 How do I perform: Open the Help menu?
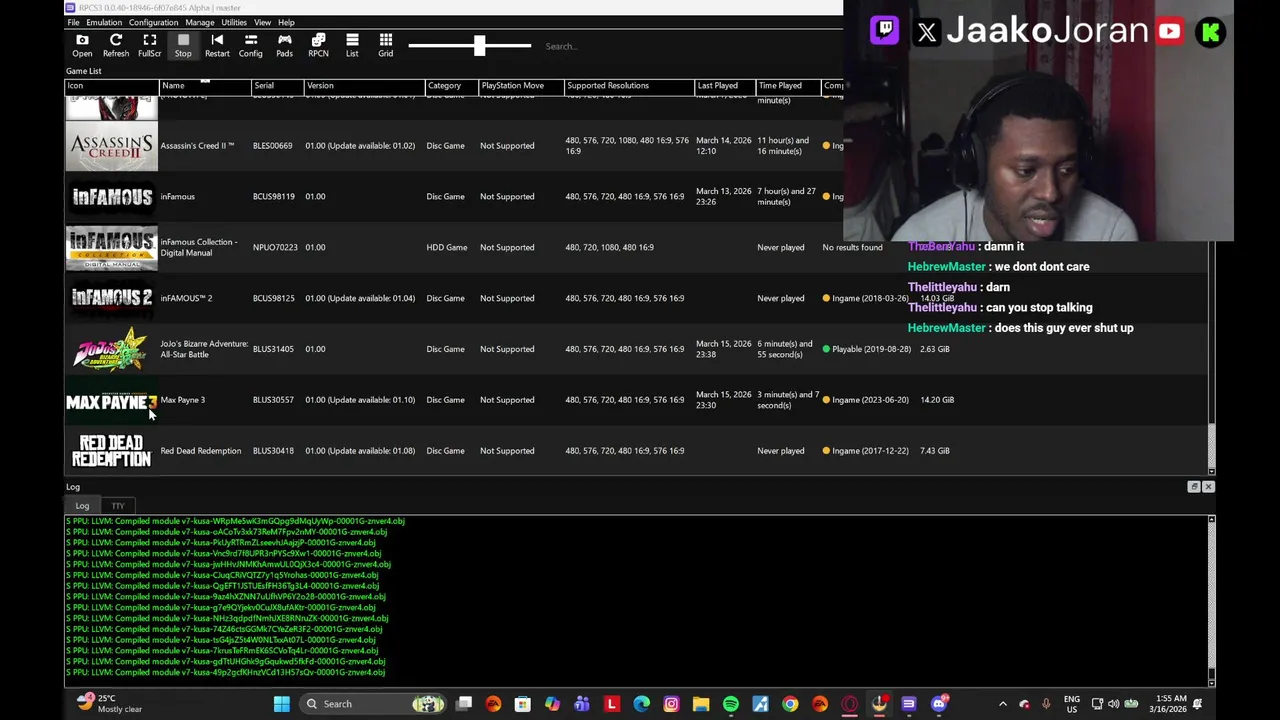[286, 22]
